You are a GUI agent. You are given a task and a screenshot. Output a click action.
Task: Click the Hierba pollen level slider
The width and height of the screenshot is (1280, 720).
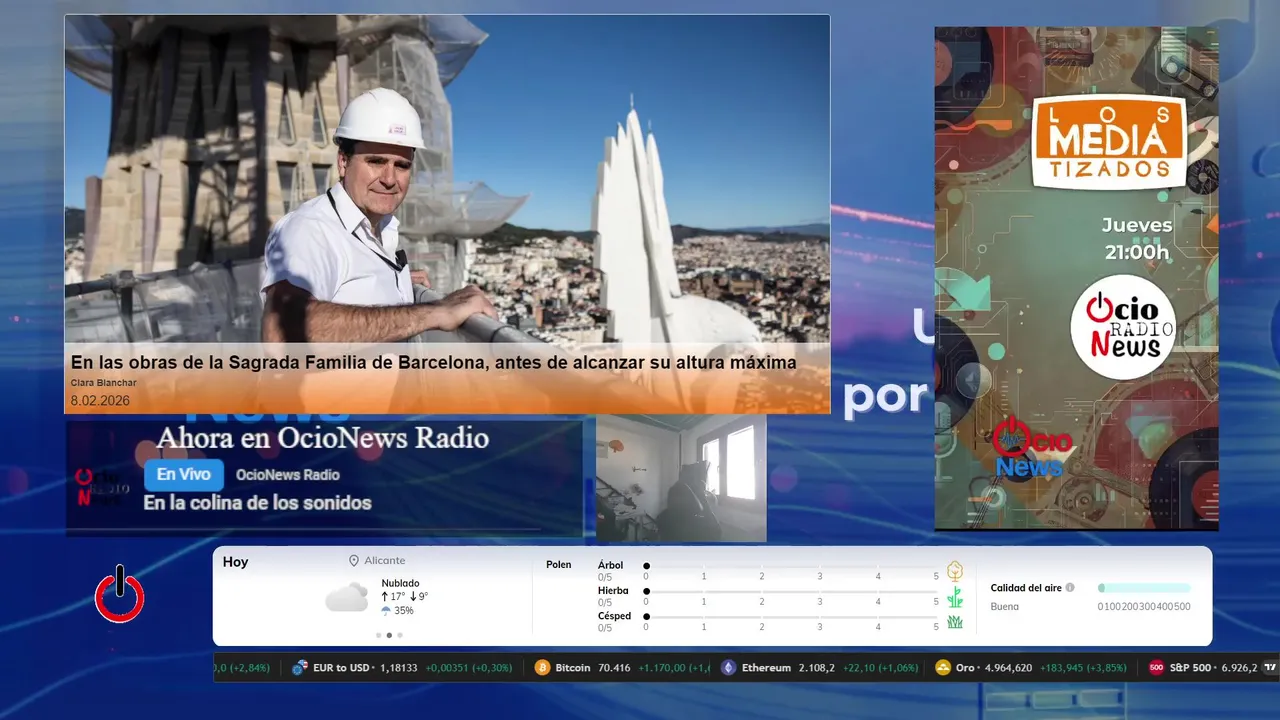coord(791,592)
